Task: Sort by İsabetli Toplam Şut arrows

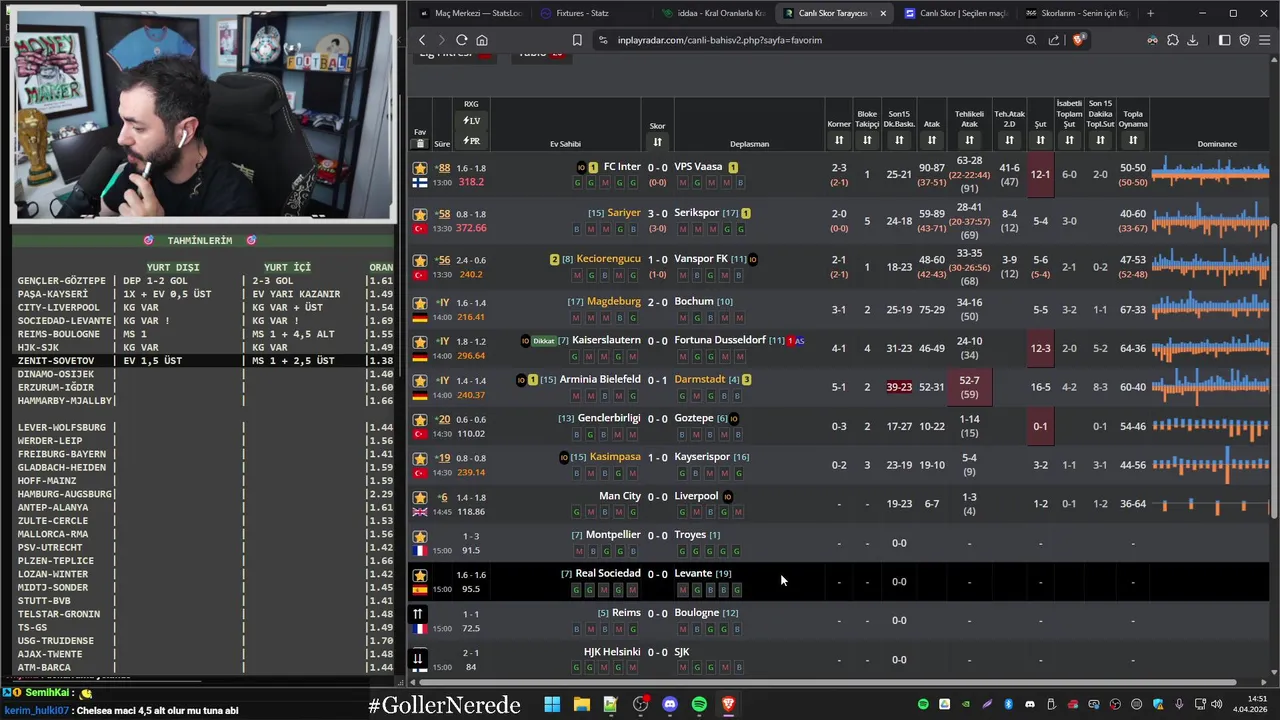Action: click(x=1069, y=140)
